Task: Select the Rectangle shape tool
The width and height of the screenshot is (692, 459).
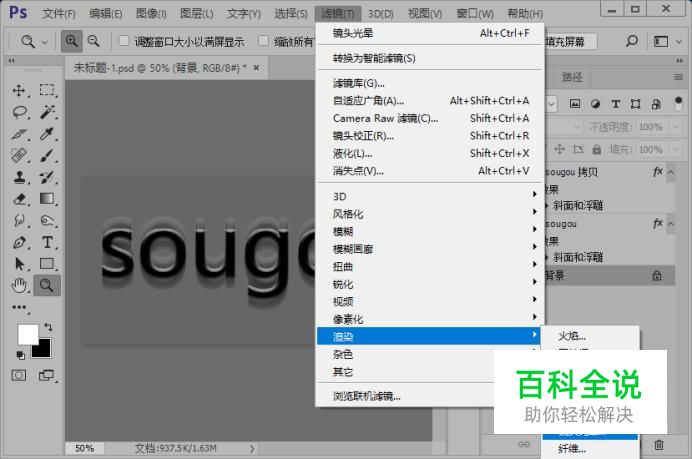Action: click(47, 264)
